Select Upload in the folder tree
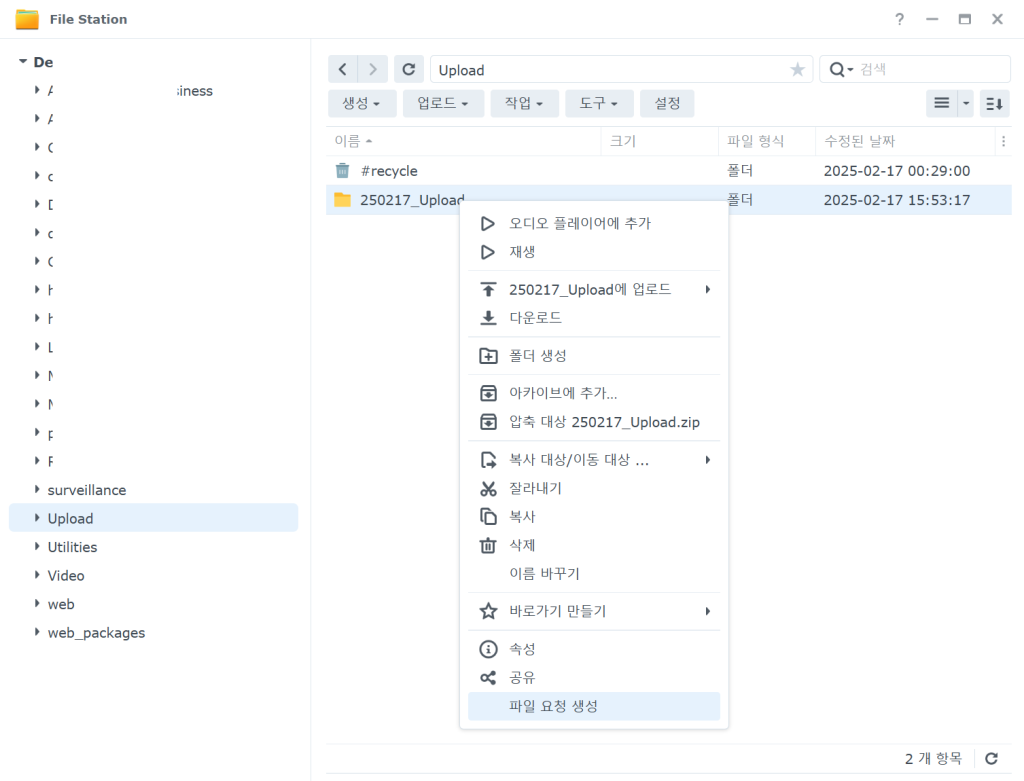The width and height of the screenshot is (1024, 781). (x=71, y=518)
